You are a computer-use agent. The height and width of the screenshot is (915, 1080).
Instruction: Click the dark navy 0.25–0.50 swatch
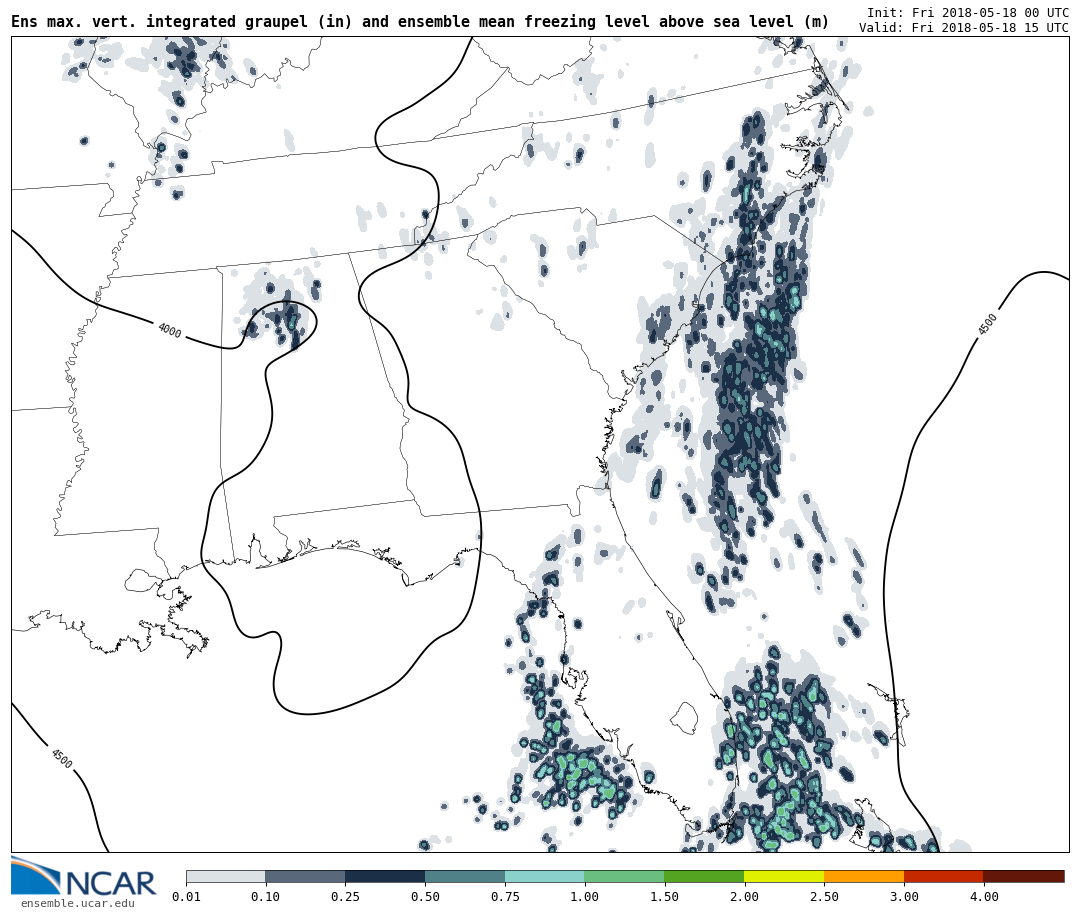(385, 876)
